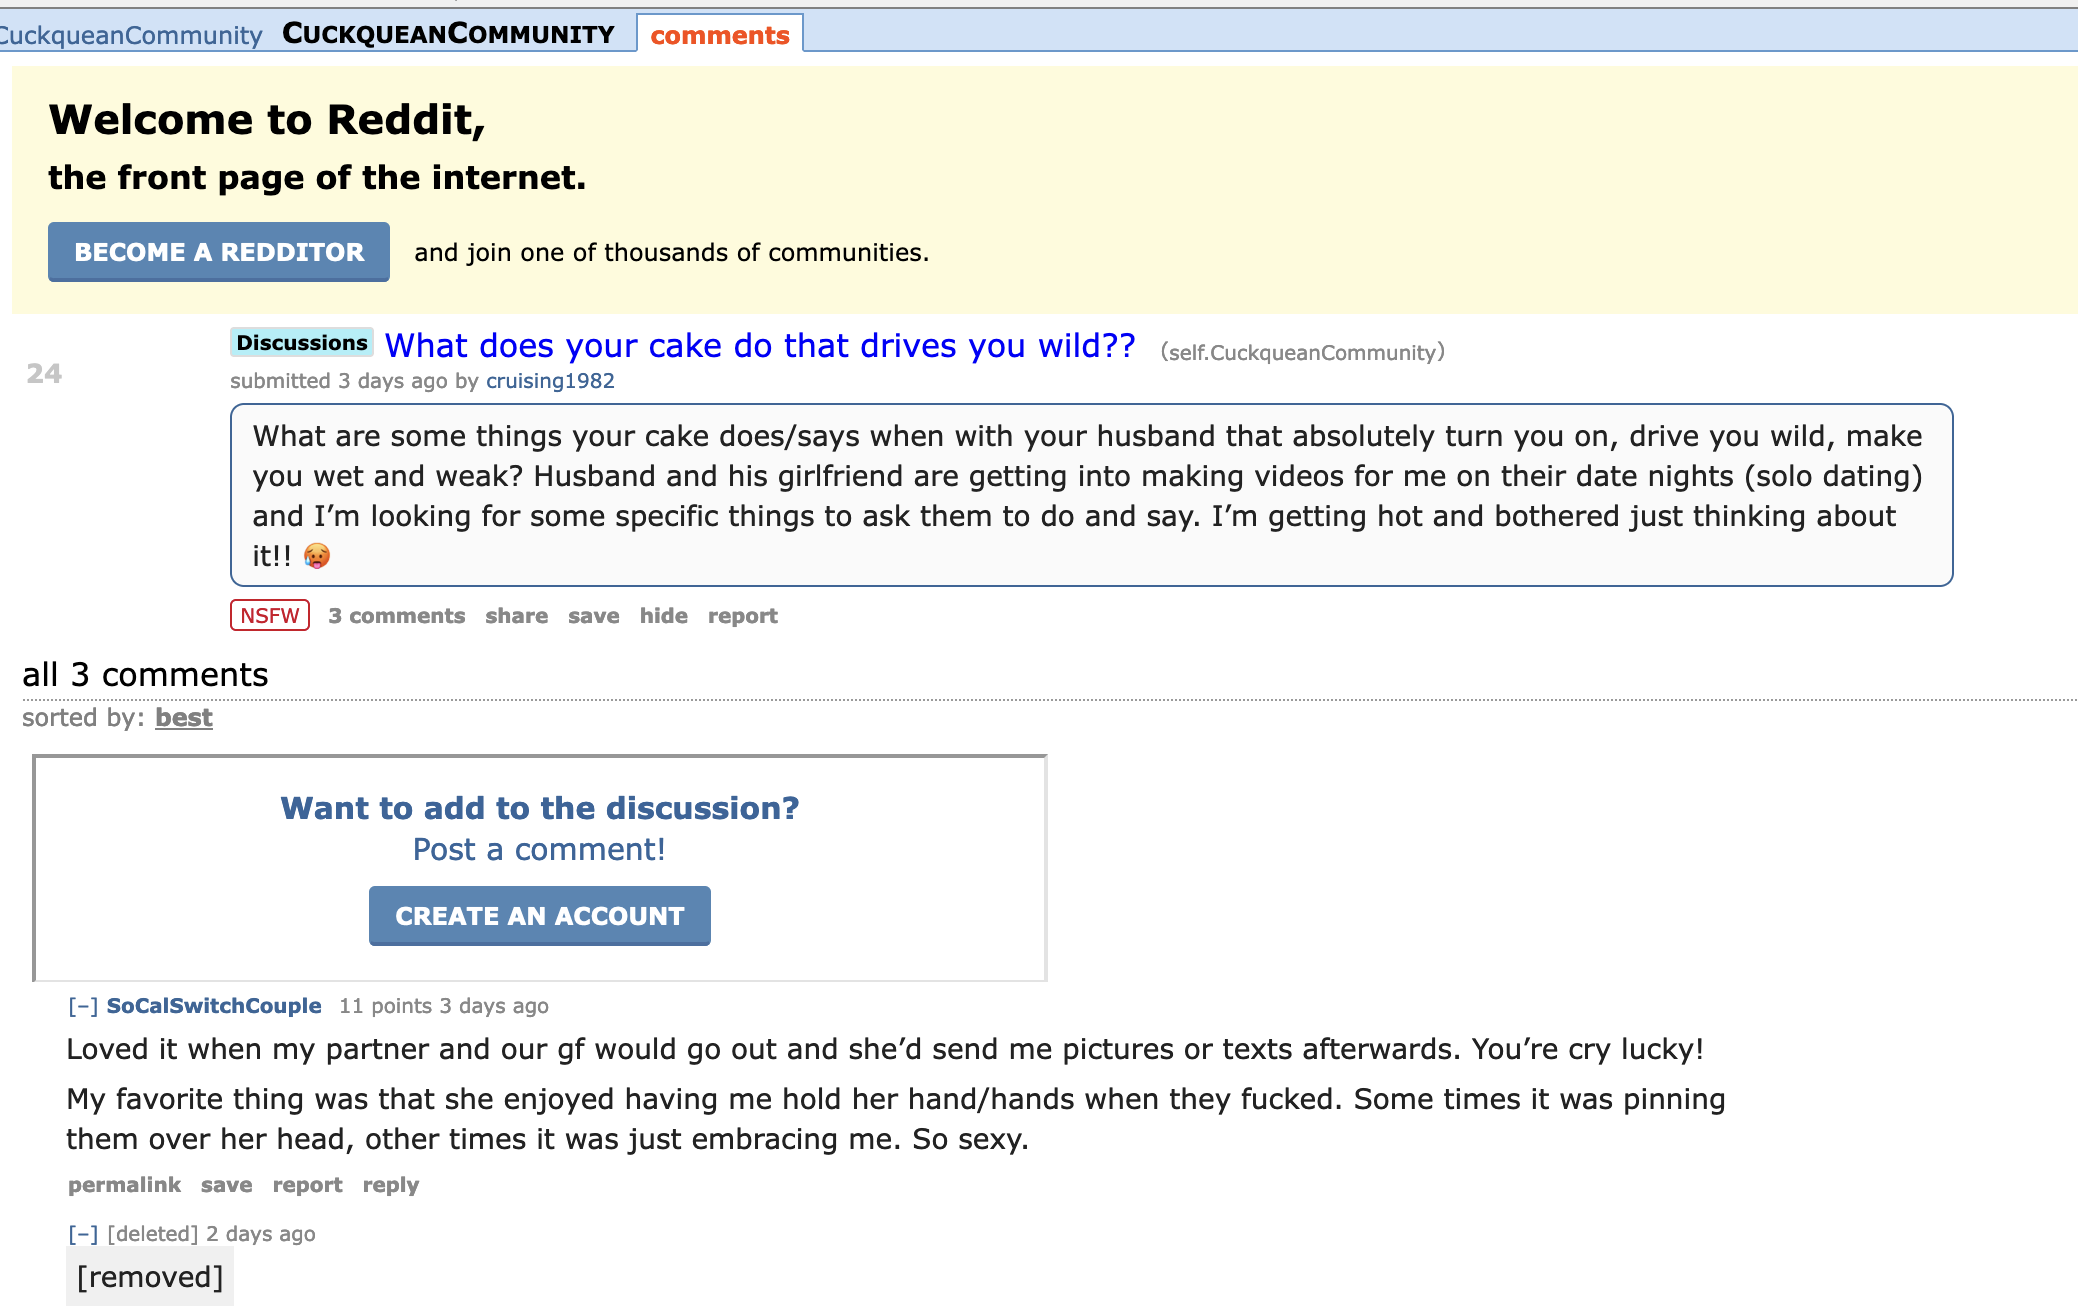The image size is (2078, 1310).
Task: Visit cruising1982's user profile
Action: [550, 381]
